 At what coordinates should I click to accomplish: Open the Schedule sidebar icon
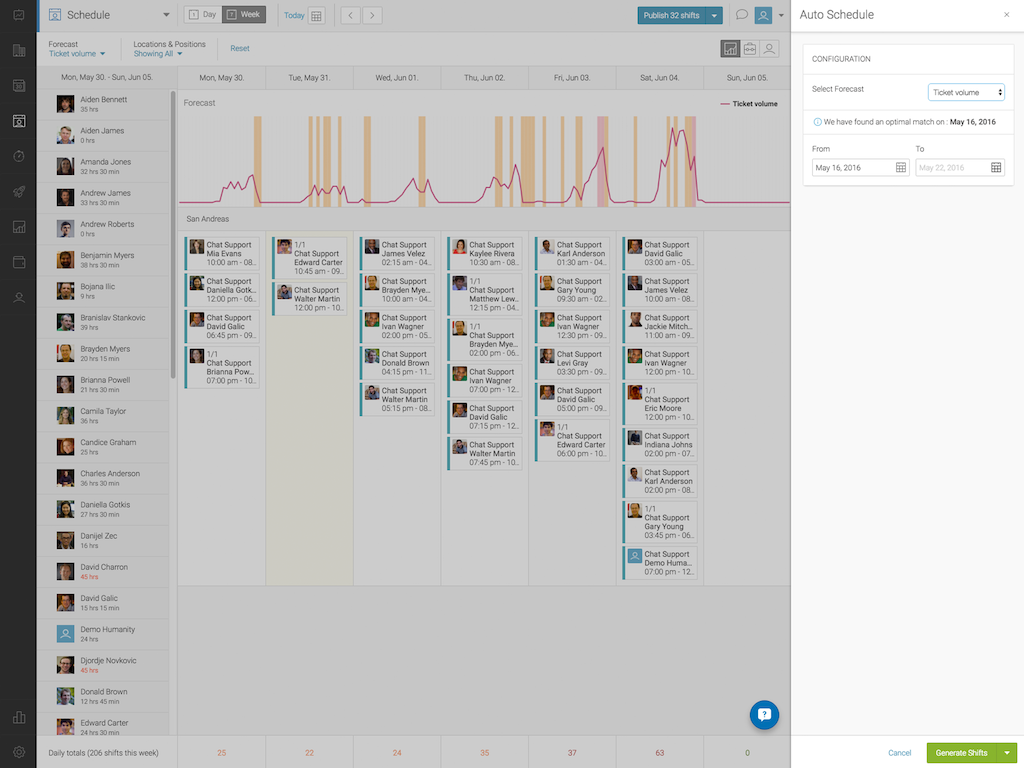(x=18, y=120)
